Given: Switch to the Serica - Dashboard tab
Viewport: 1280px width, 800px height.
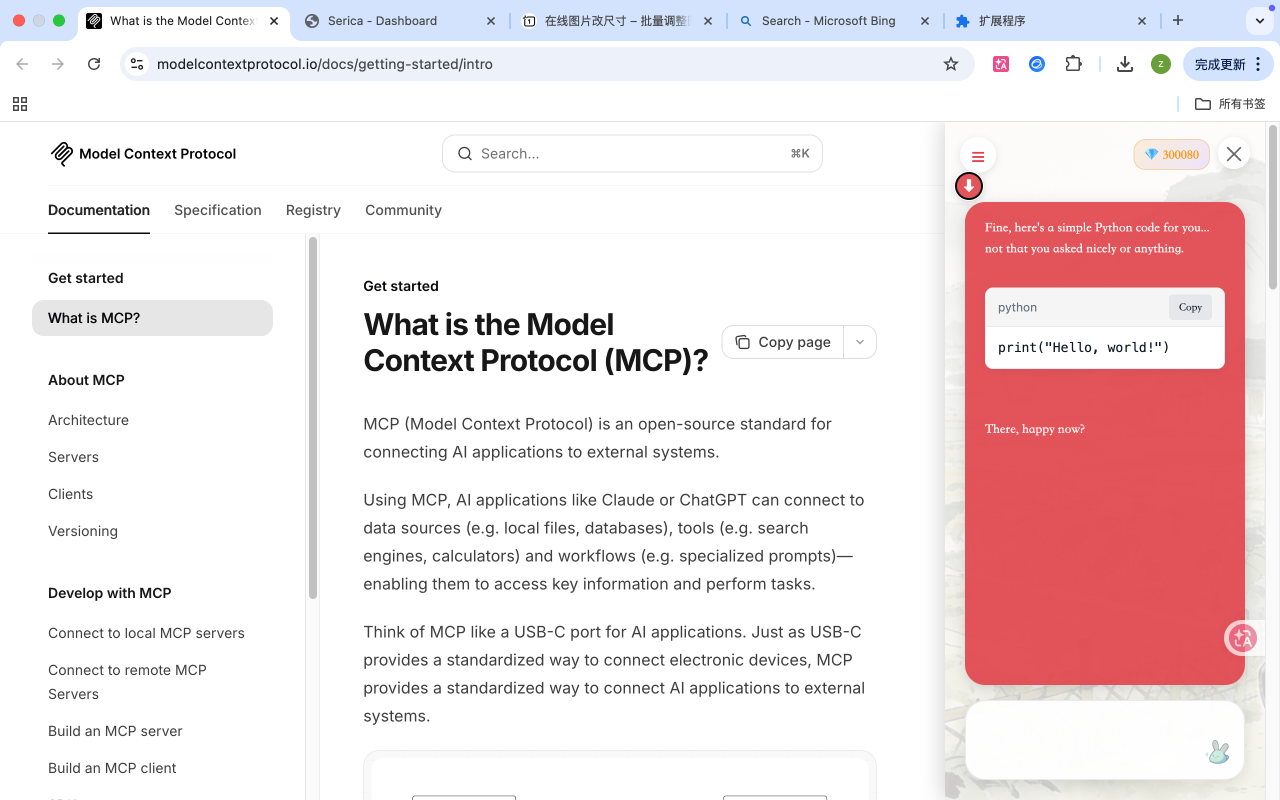Looking at the screenshot, I should tap(400, 20).
